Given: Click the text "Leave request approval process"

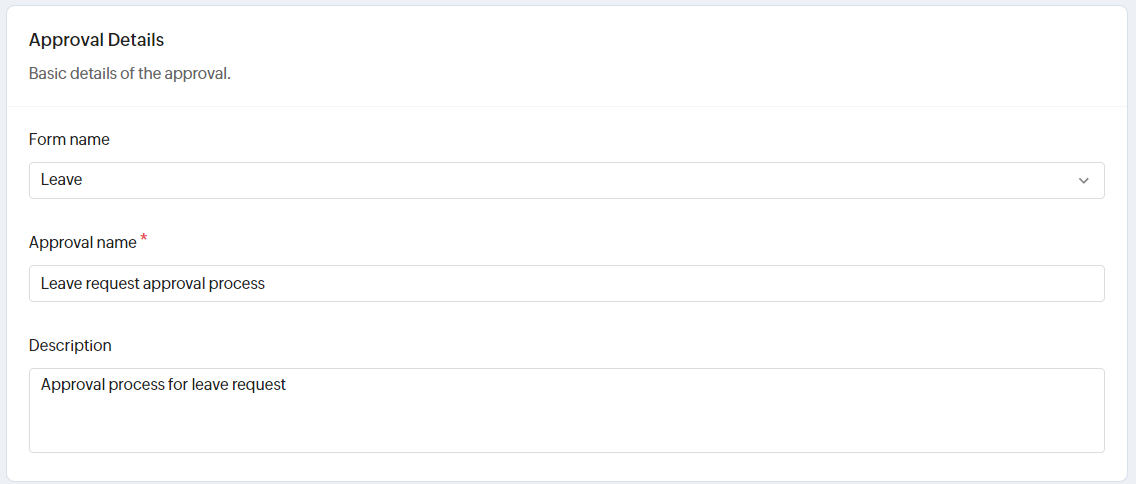Looking at the screenshot, I should click(153, 284).
